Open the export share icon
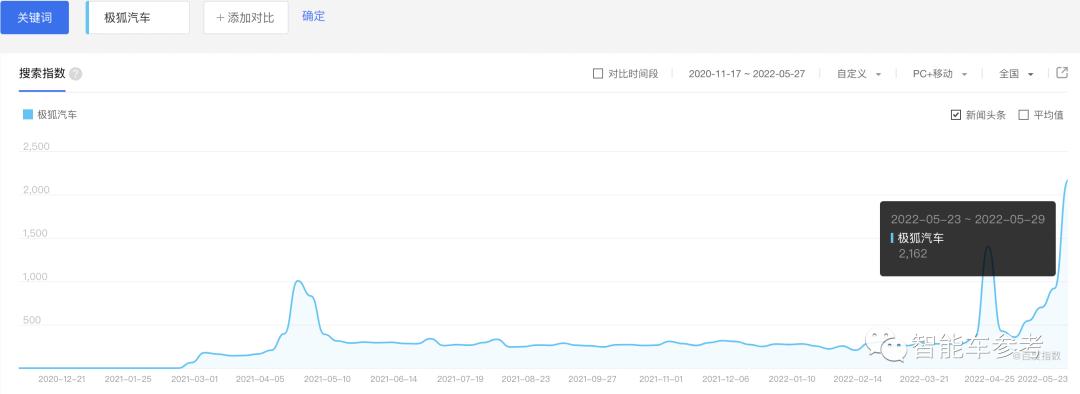Image resolution: width=1080 pixels, height=394 pixels. click(1062, 73)
